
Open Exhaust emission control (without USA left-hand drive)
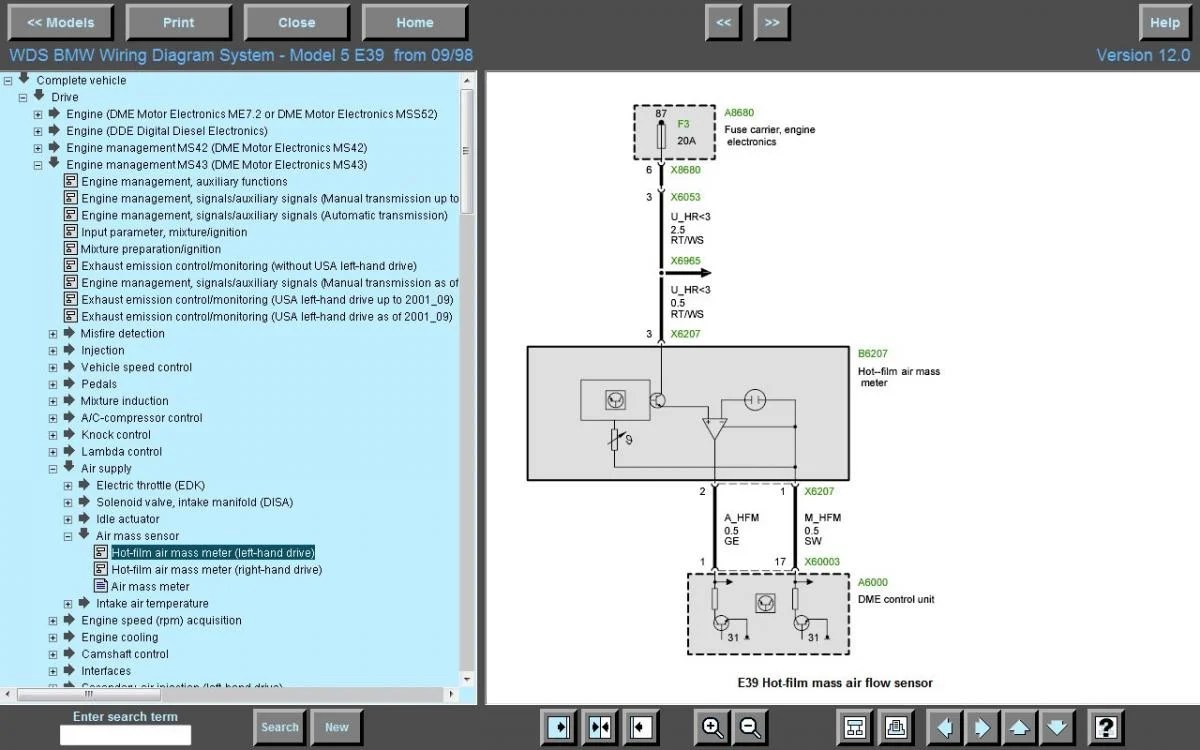coord(249,266)
